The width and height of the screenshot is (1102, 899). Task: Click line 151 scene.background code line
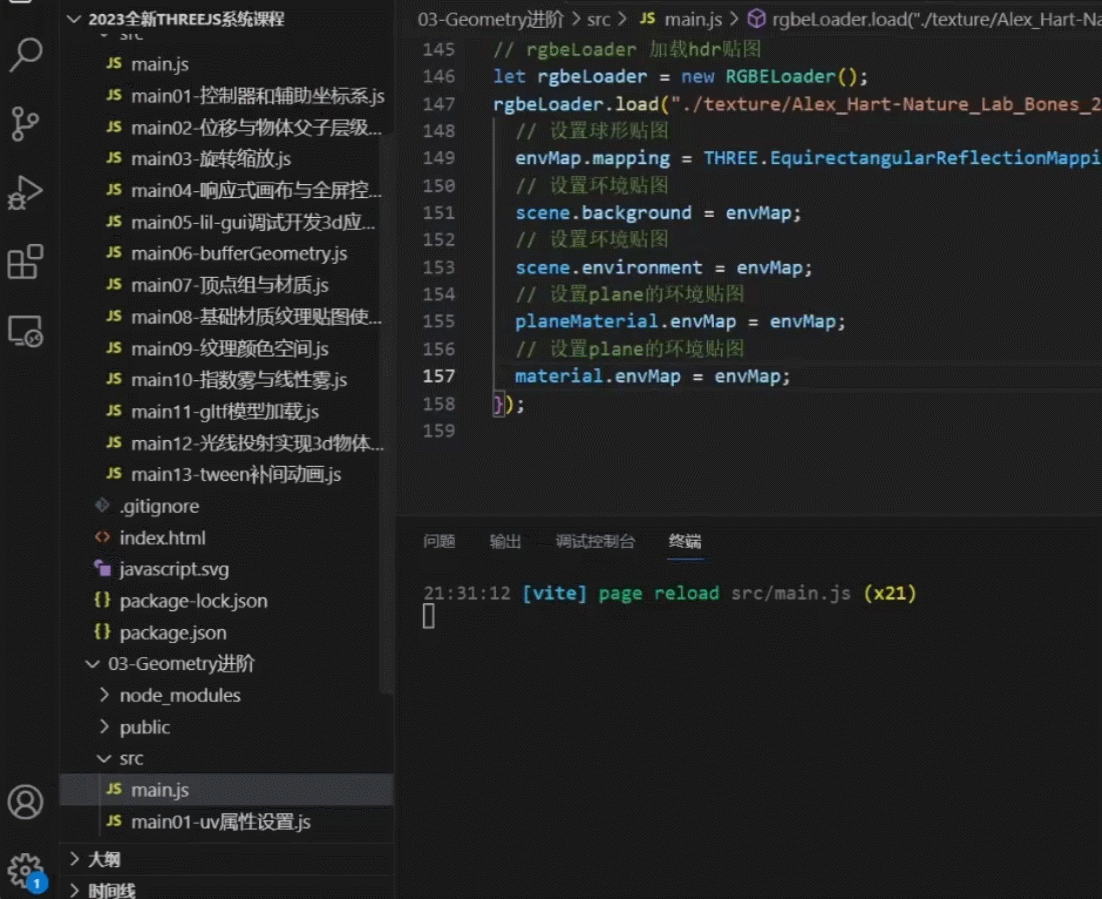[x=658, y=213]
